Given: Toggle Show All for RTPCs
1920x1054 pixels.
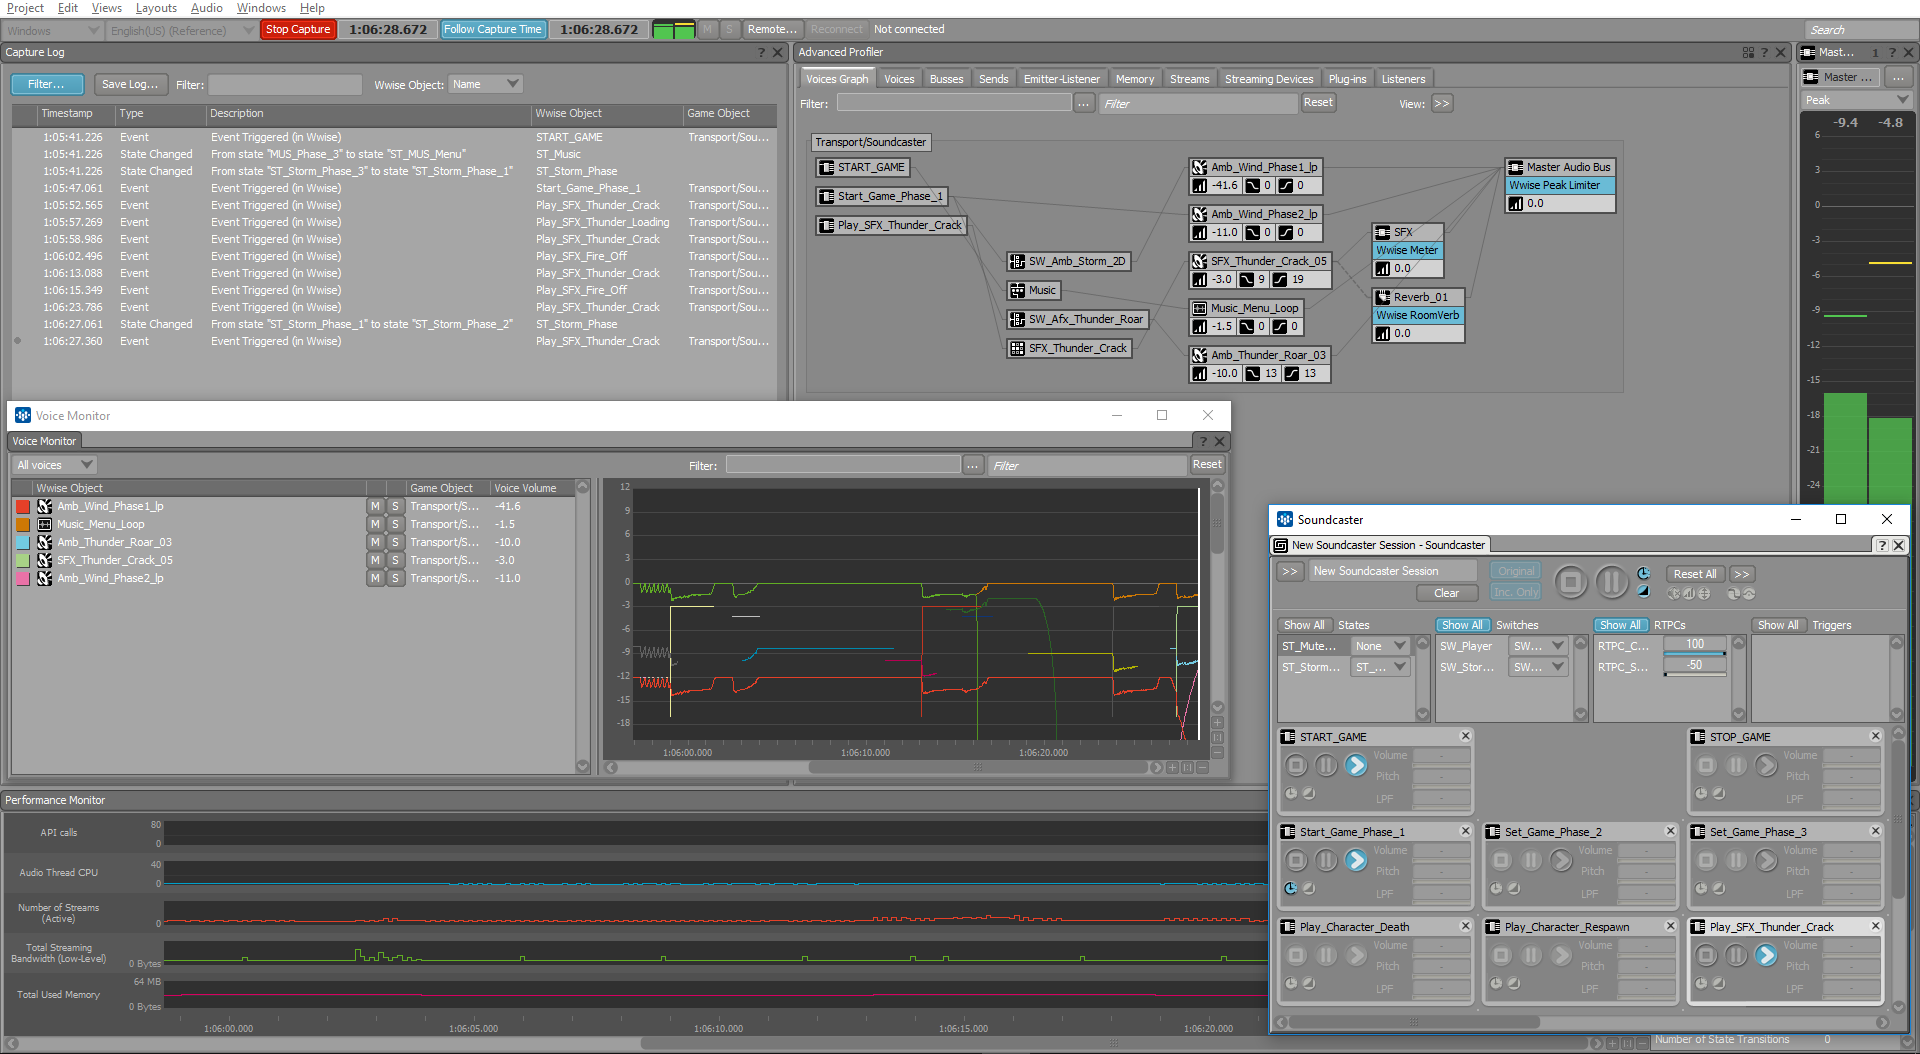Looking at the screenshot, I should [1621, 625].
